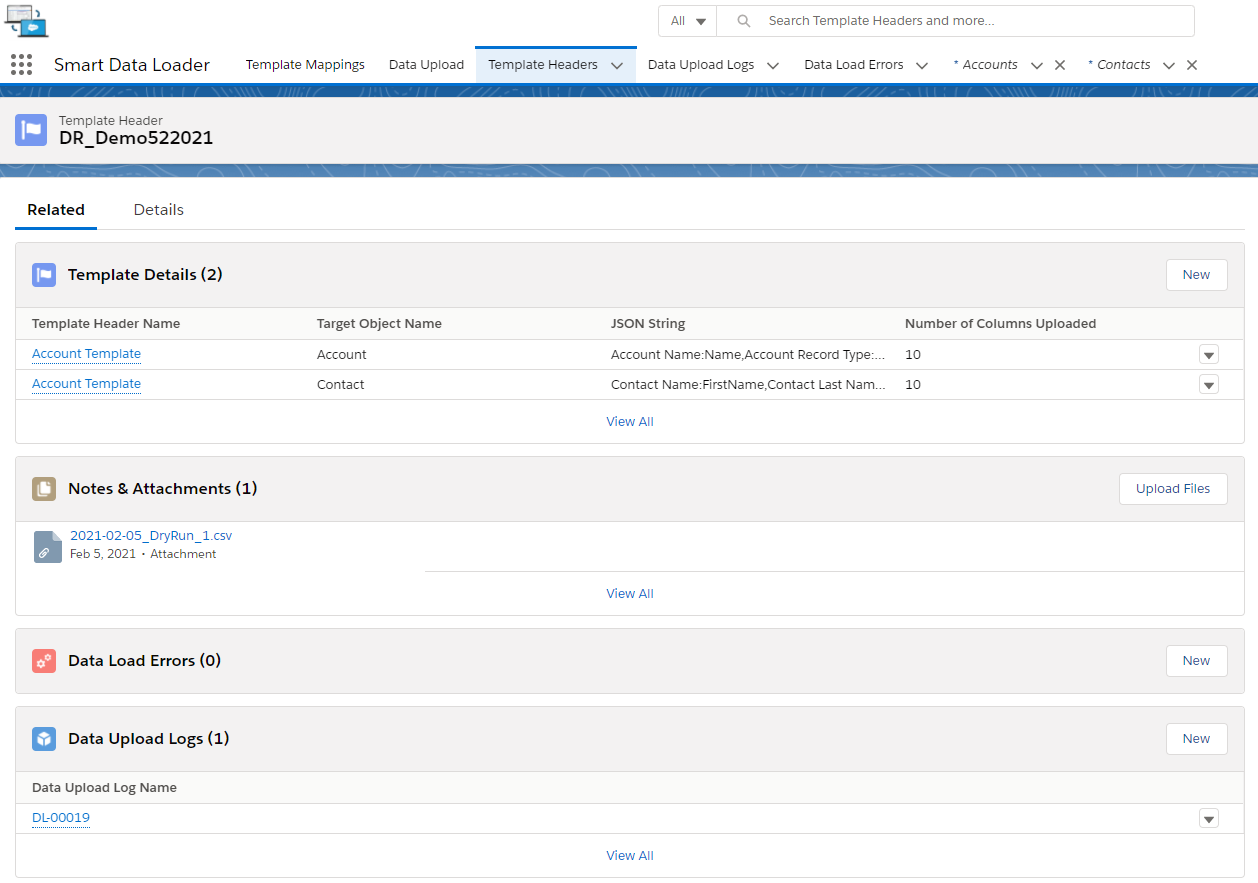
Task: Expand the Template Headers tab menu
Action: (617, 65)
